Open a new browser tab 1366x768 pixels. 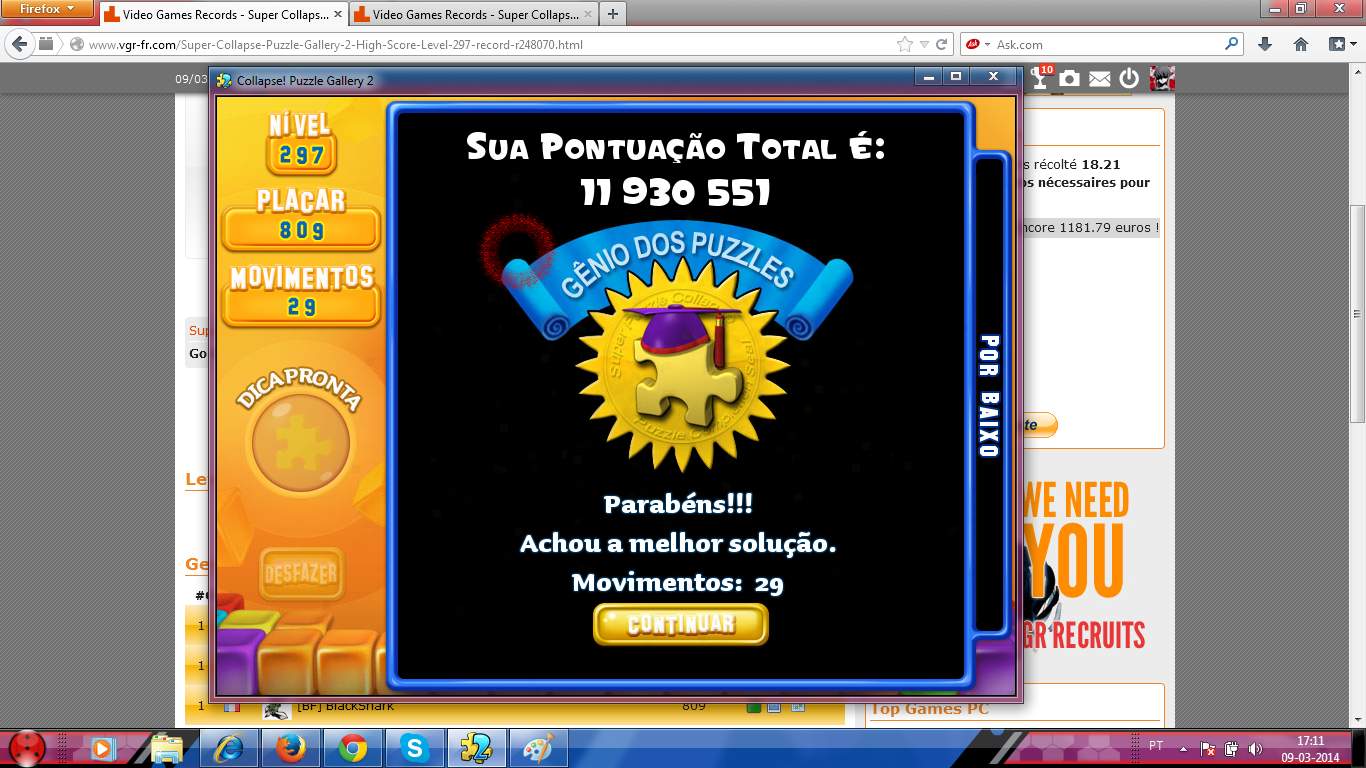point(613,14)
